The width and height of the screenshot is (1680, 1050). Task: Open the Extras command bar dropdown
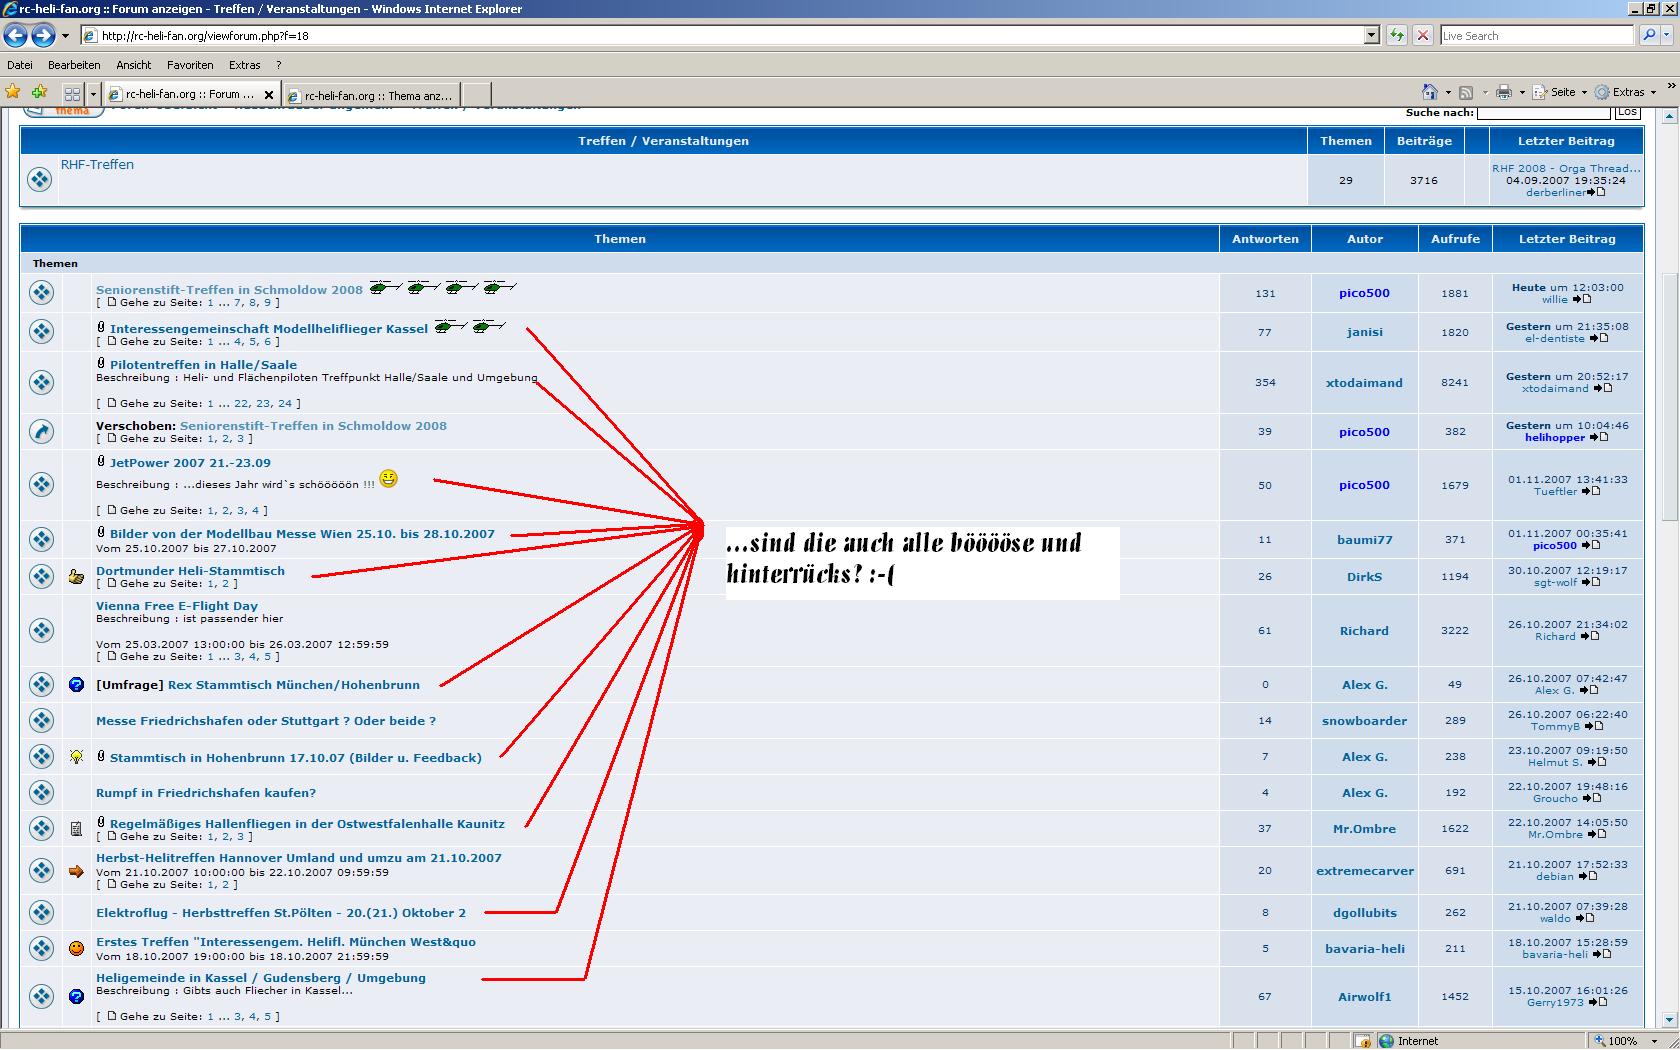tap(1627, 92)
